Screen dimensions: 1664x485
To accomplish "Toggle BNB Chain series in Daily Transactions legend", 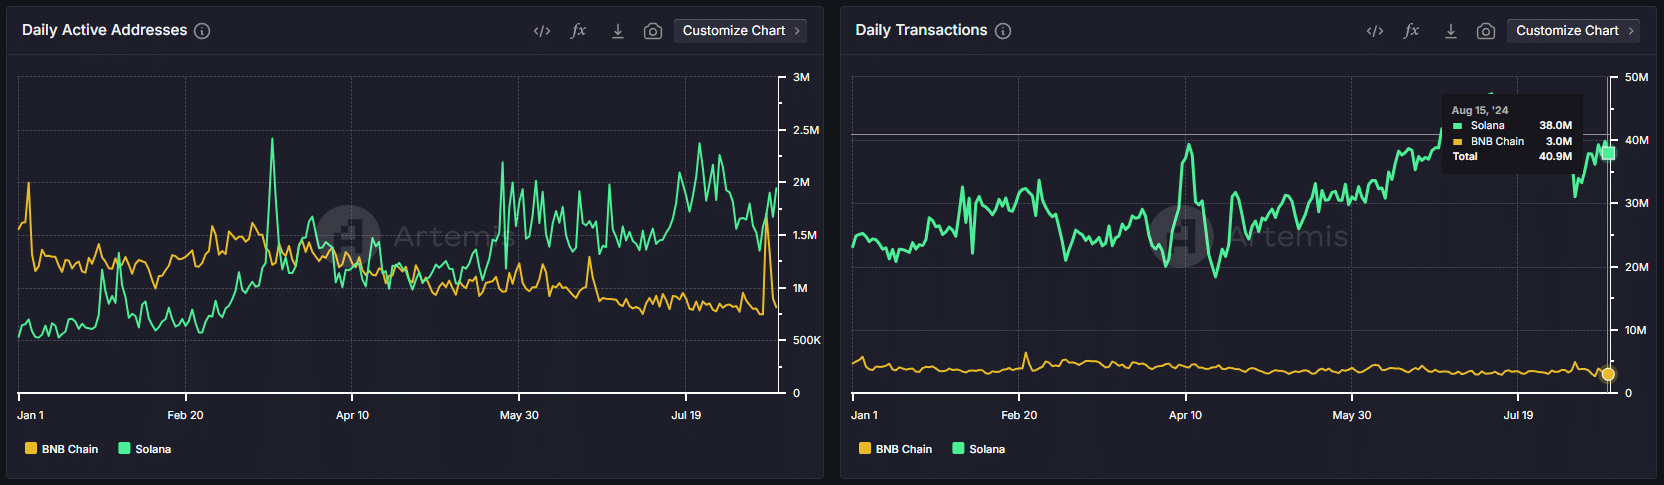I will tap(896, 449).
